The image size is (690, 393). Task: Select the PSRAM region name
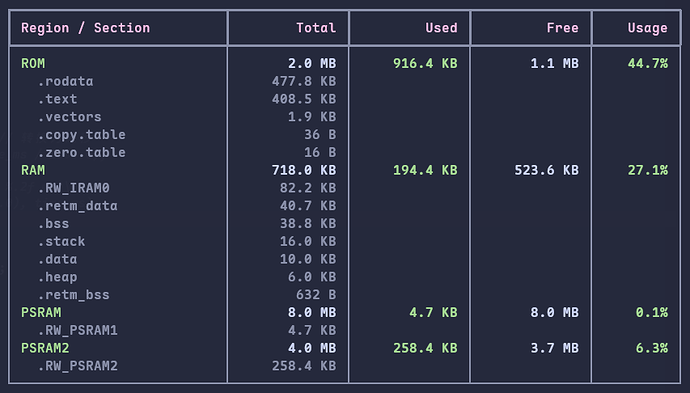click(41, 312)
